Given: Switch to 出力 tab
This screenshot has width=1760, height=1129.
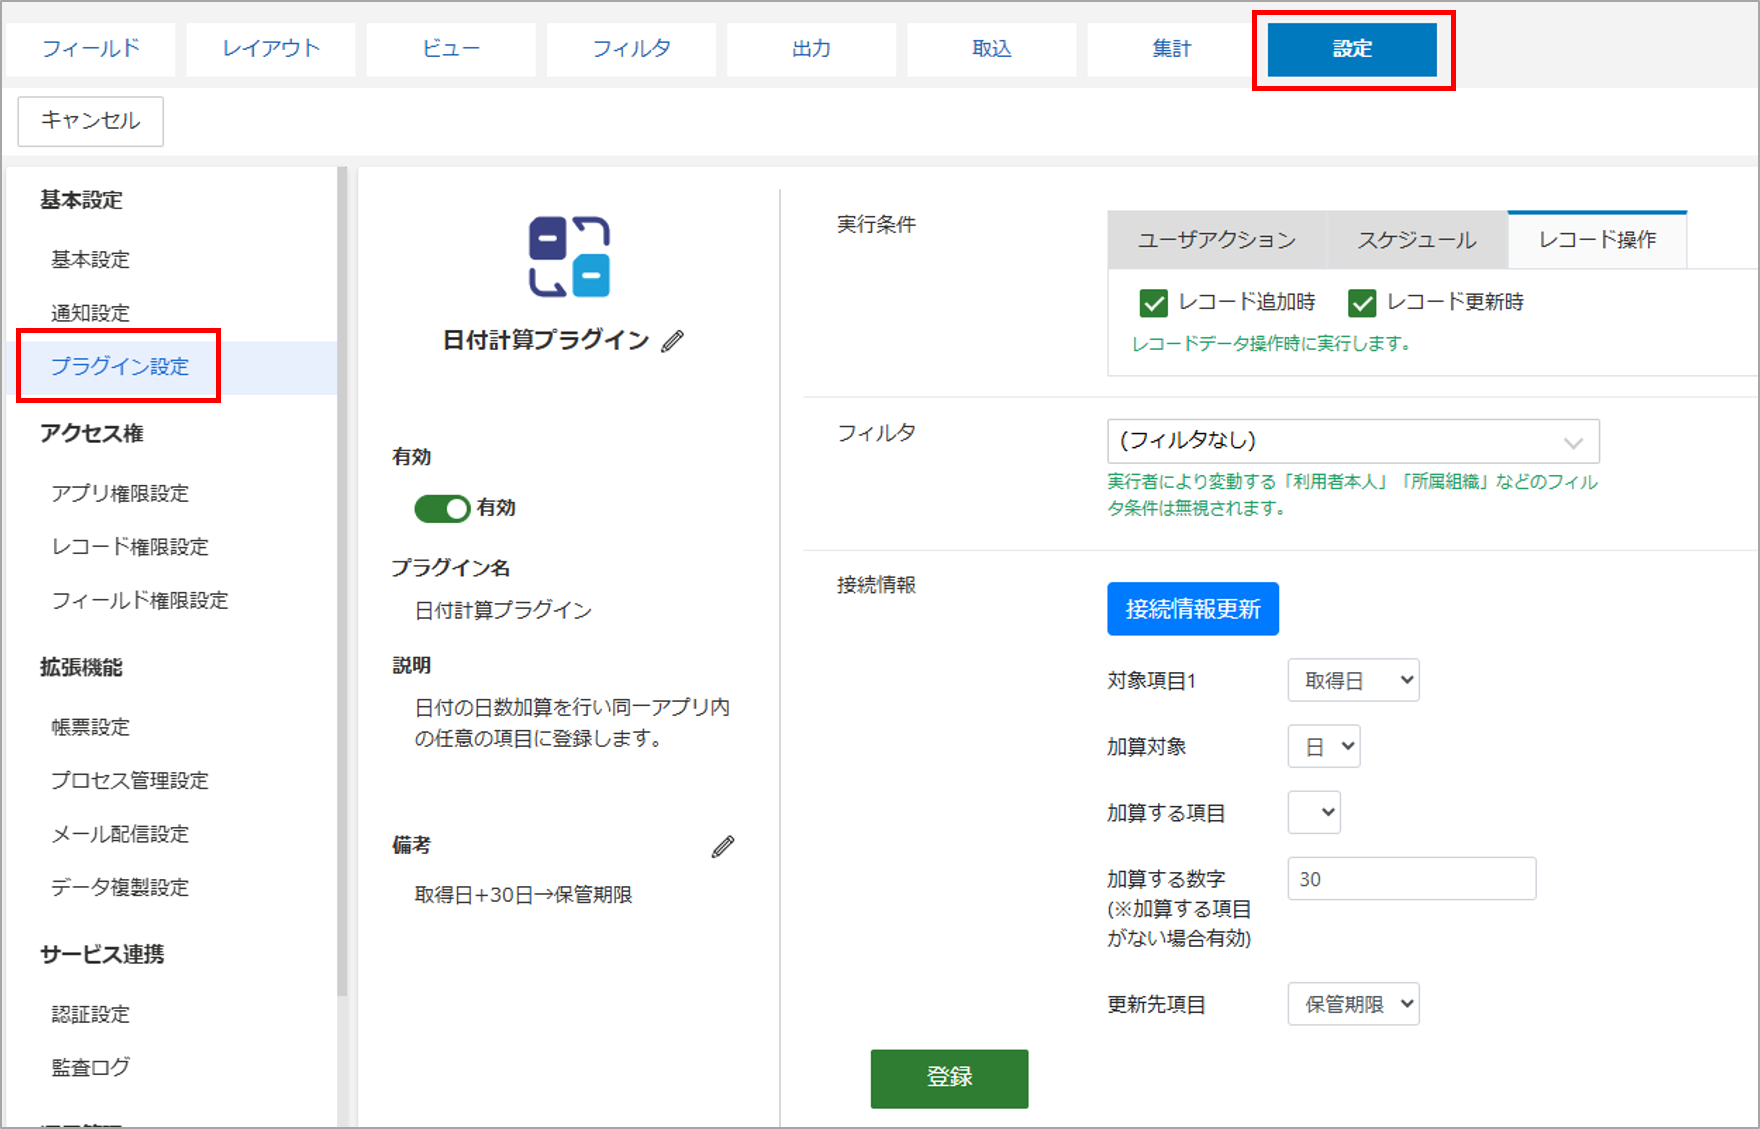Looking at the screenshot, I should [x=811, y=48].
